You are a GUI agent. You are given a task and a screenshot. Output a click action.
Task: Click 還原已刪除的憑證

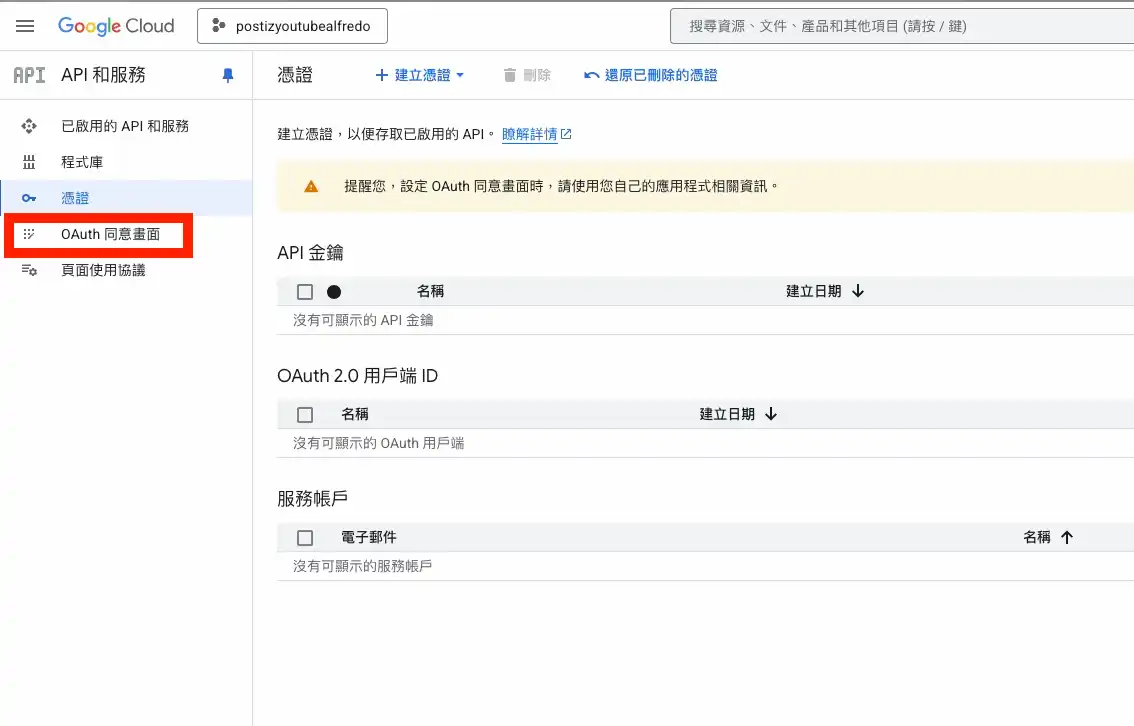[x=651, y=75]
